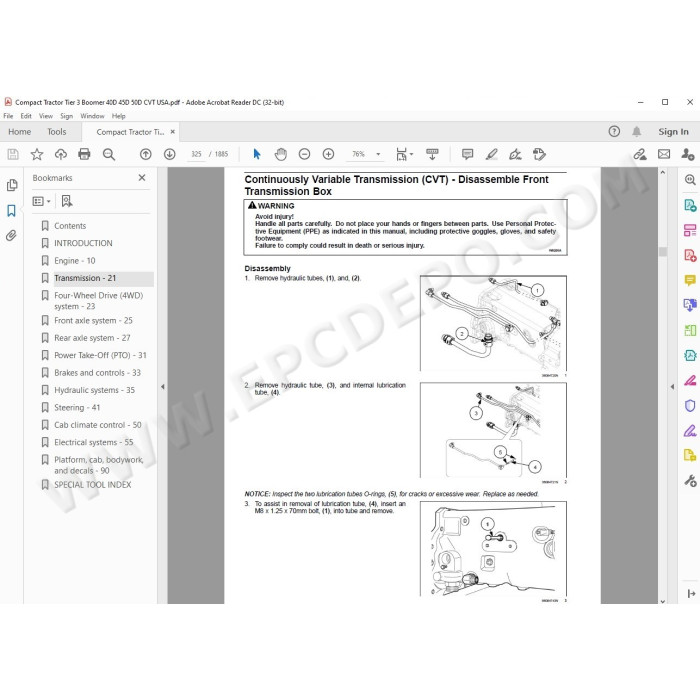Zoom out with minus icon

pyautogui.click(x=304, y=154)
